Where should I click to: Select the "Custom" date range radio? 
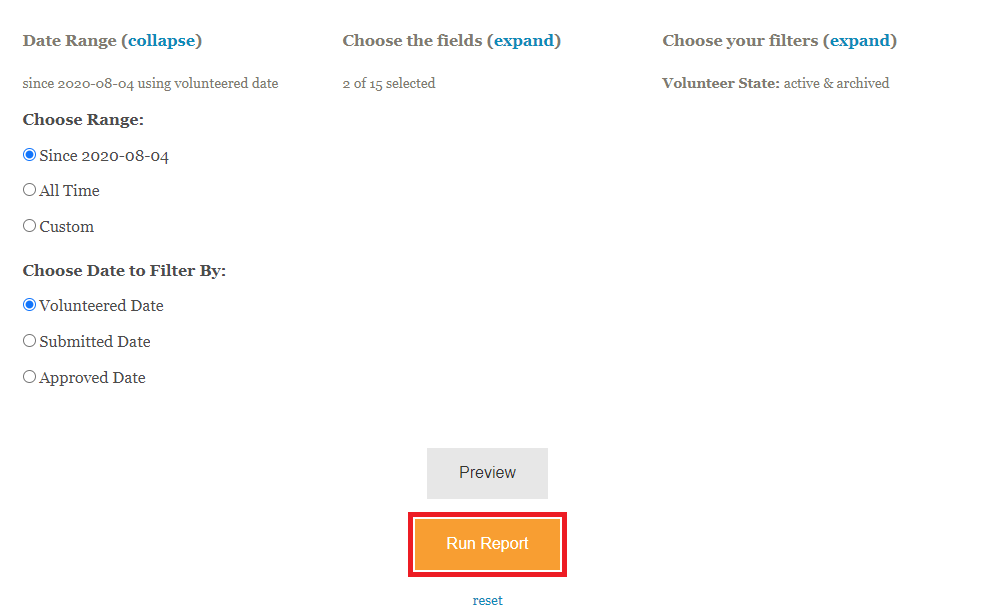30,226
